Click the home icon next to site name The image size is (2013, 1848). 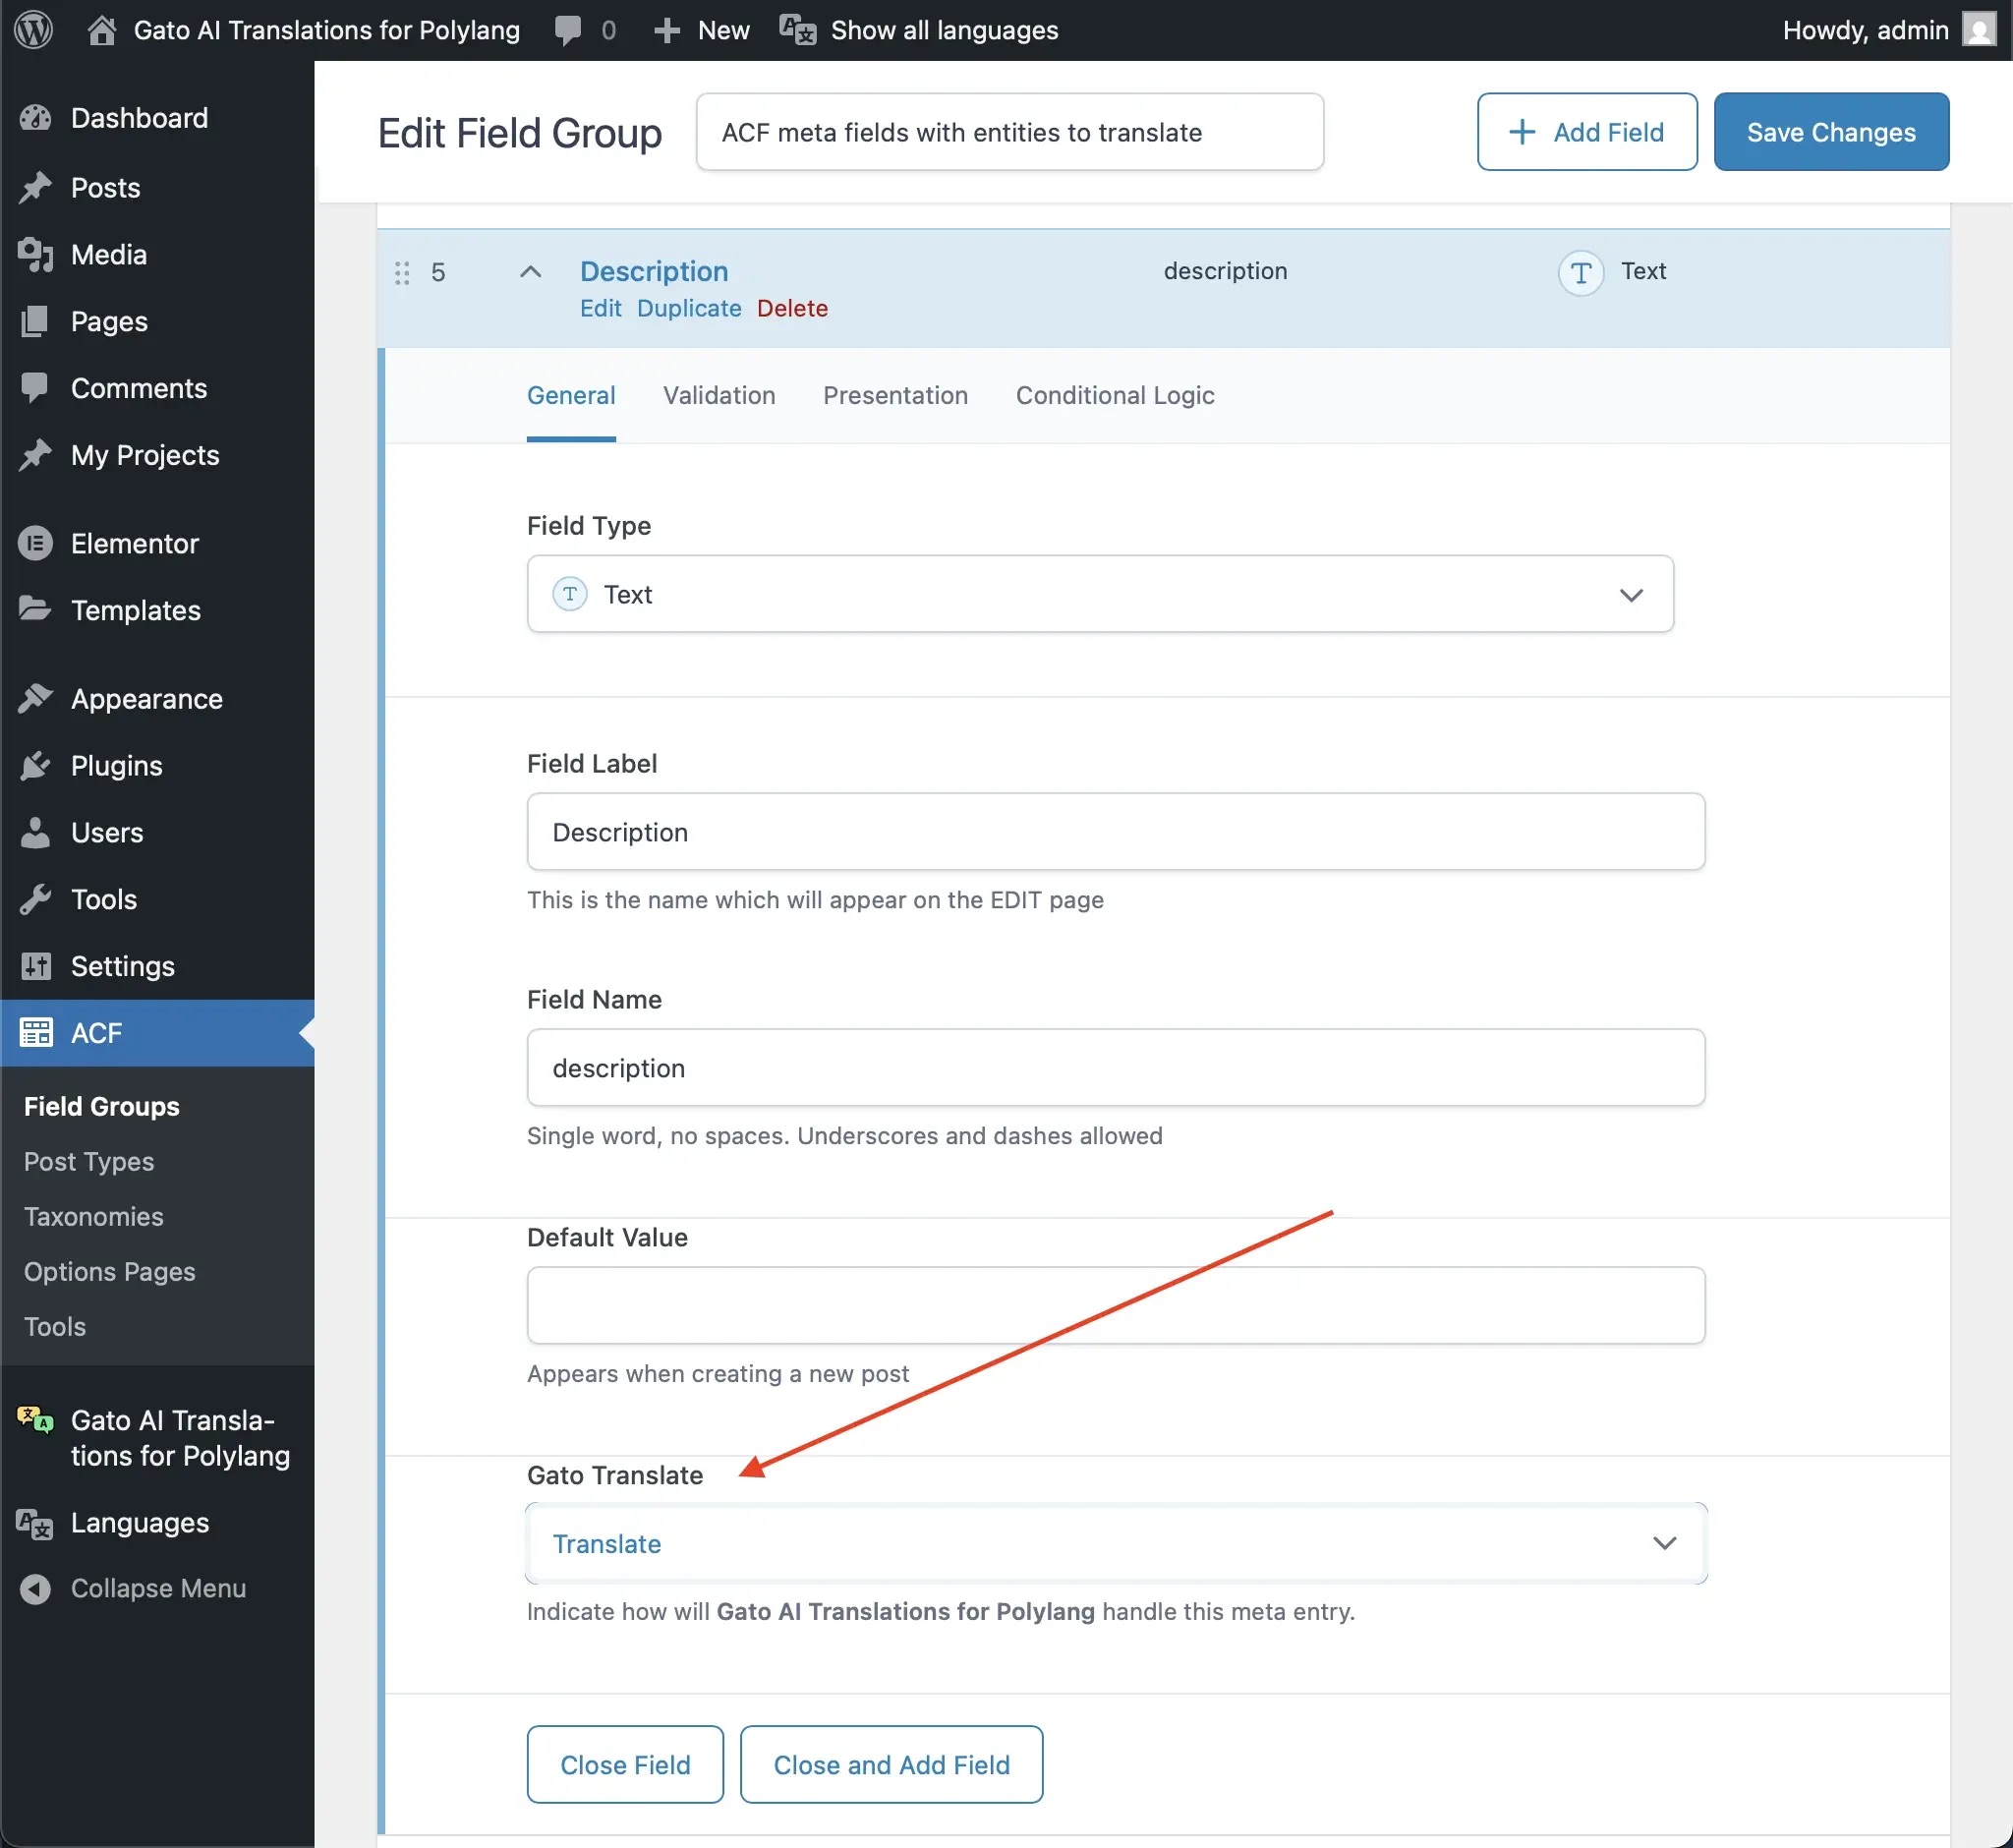[x=101, y=29]
